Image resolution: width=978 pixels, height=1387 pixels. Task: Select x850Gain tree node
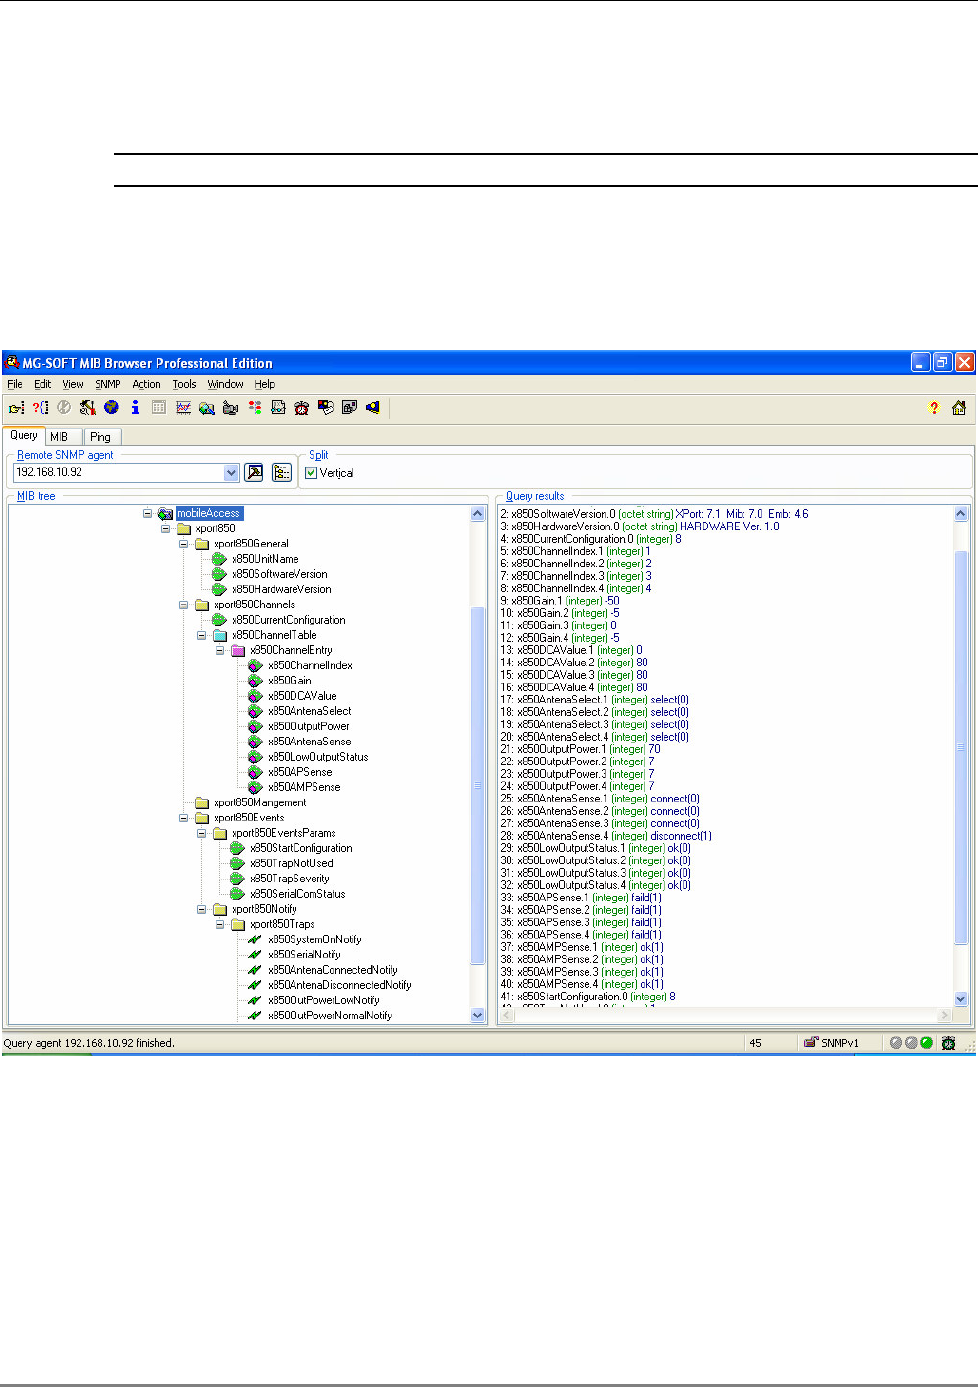coord(290,681)
